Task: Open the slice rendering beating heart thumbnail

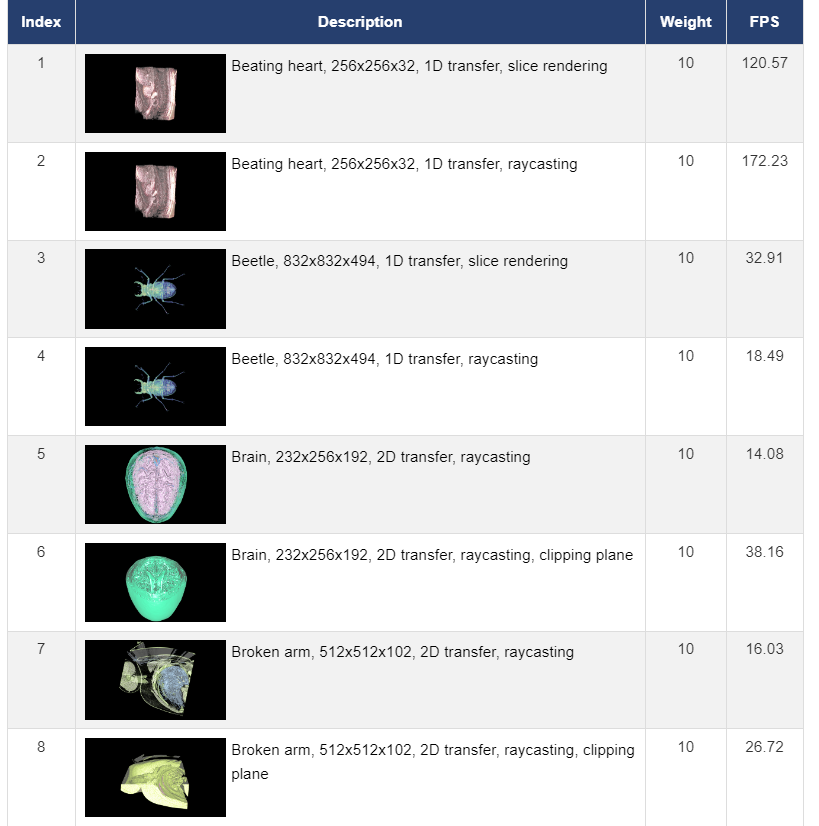Action: tap(155, 93)
